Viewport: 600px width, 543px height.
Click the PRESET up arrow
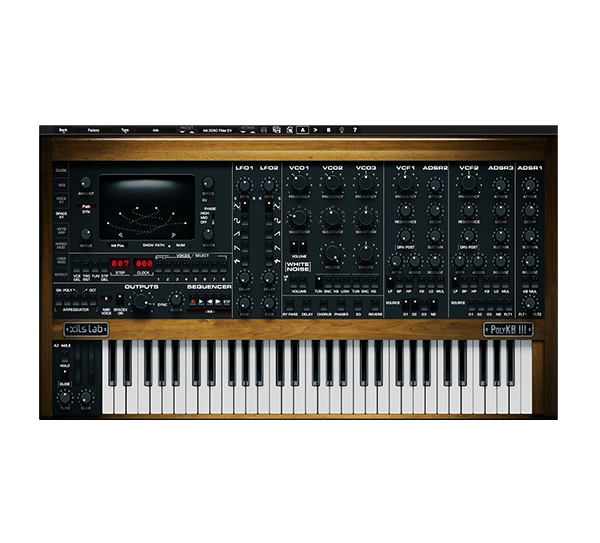192,132
